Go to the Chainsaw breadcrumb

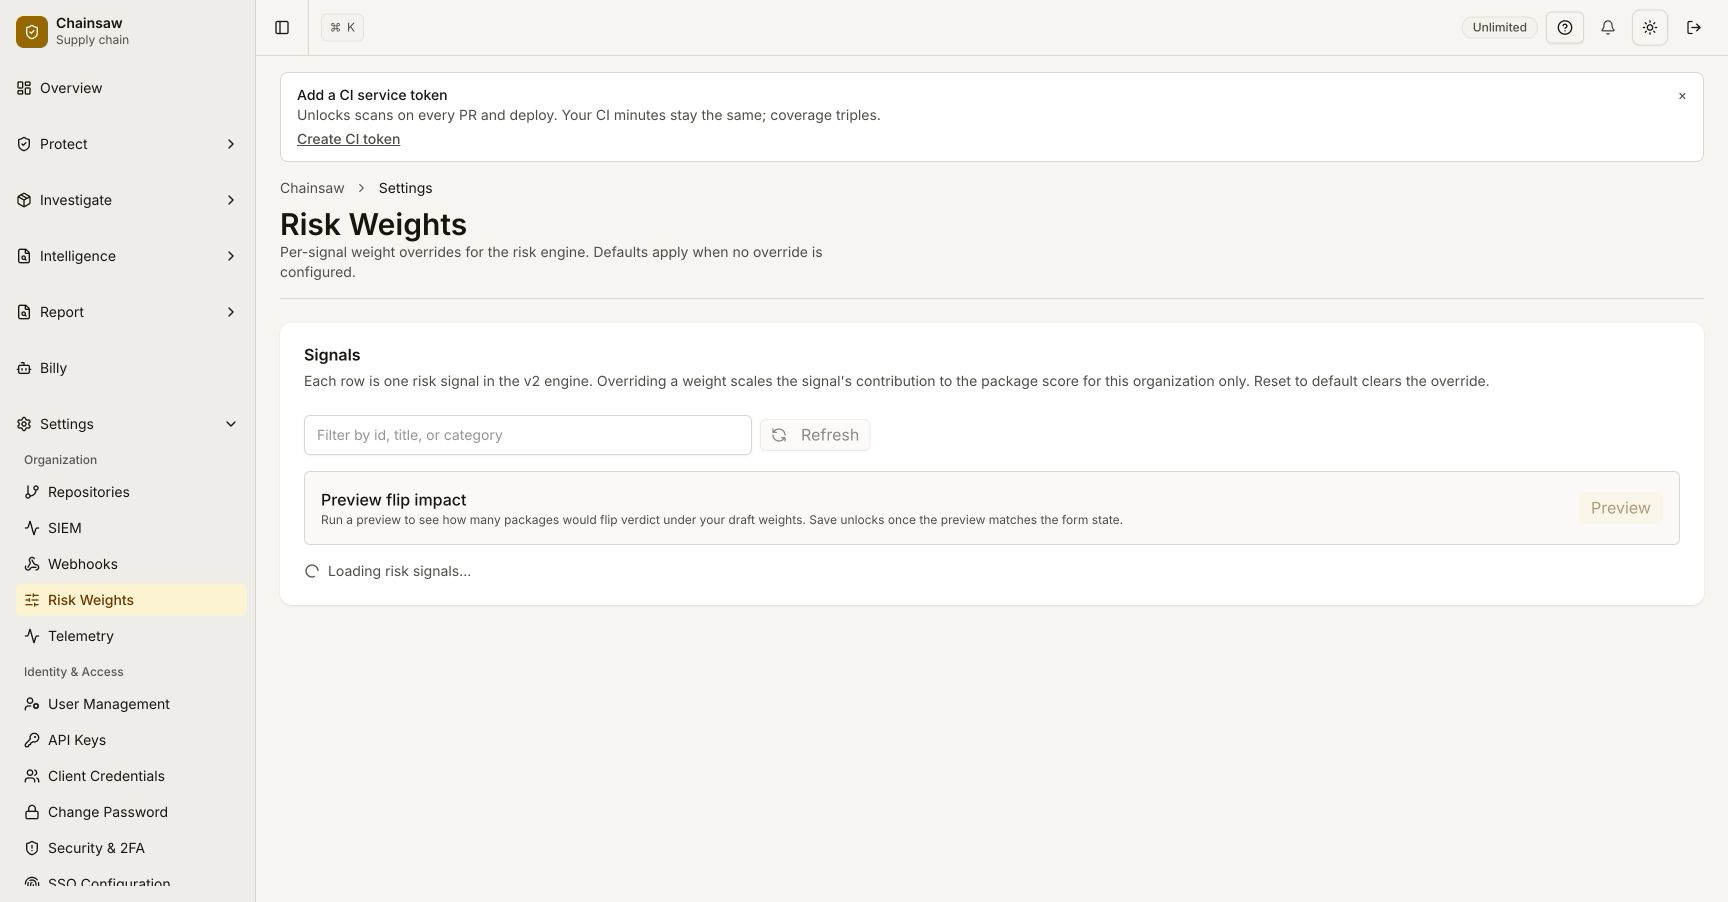312,188
